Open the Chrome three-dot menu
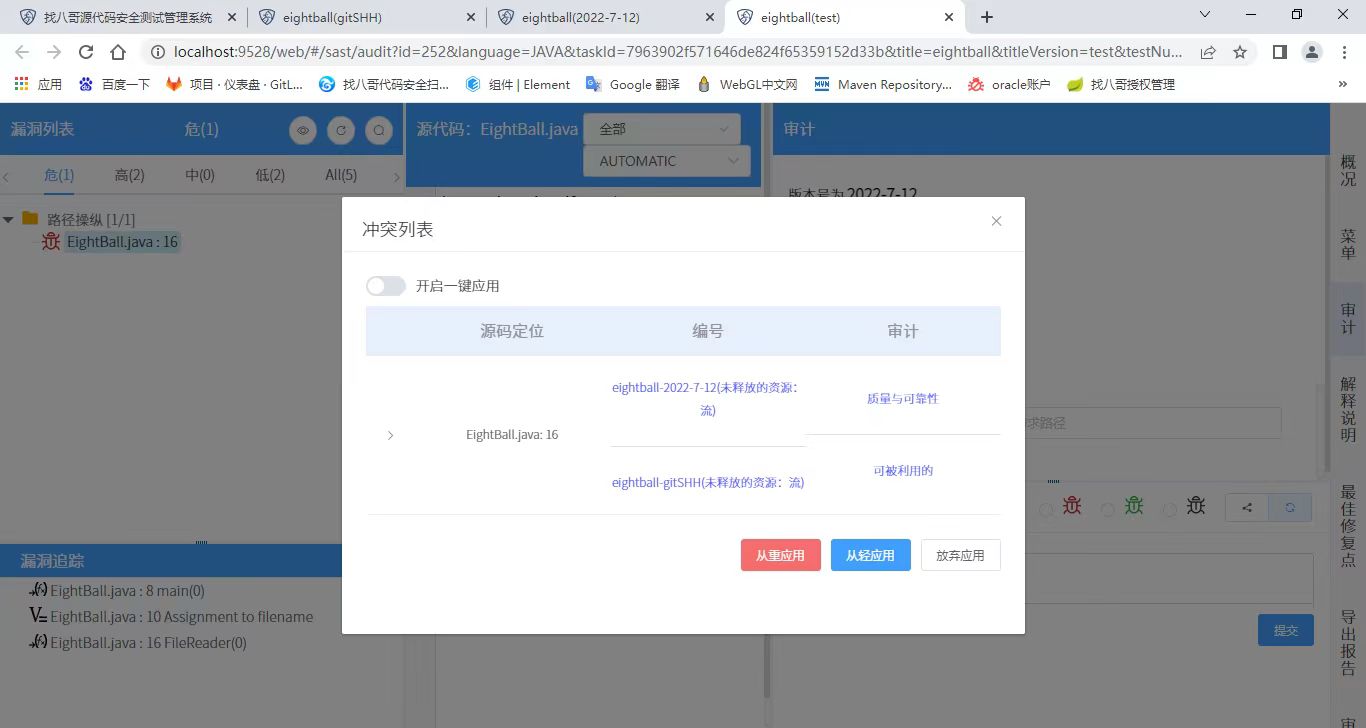The width and height of the screenshot is (1366, 728). click(x=1344, y=52)
